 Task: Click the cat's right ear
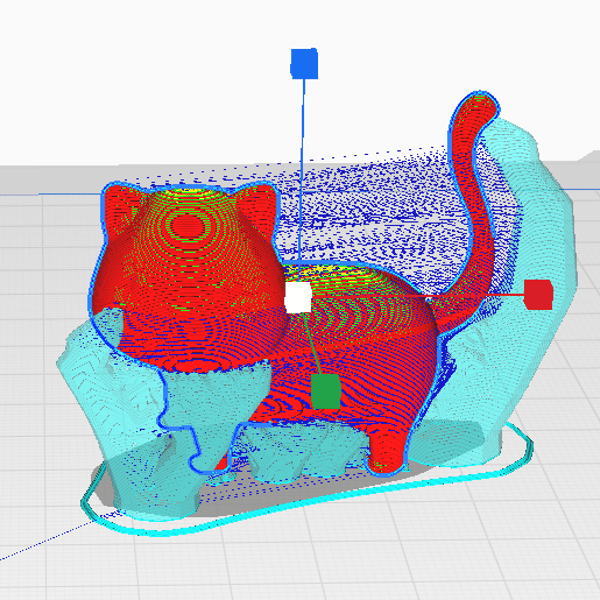click(x=256, y=204)
